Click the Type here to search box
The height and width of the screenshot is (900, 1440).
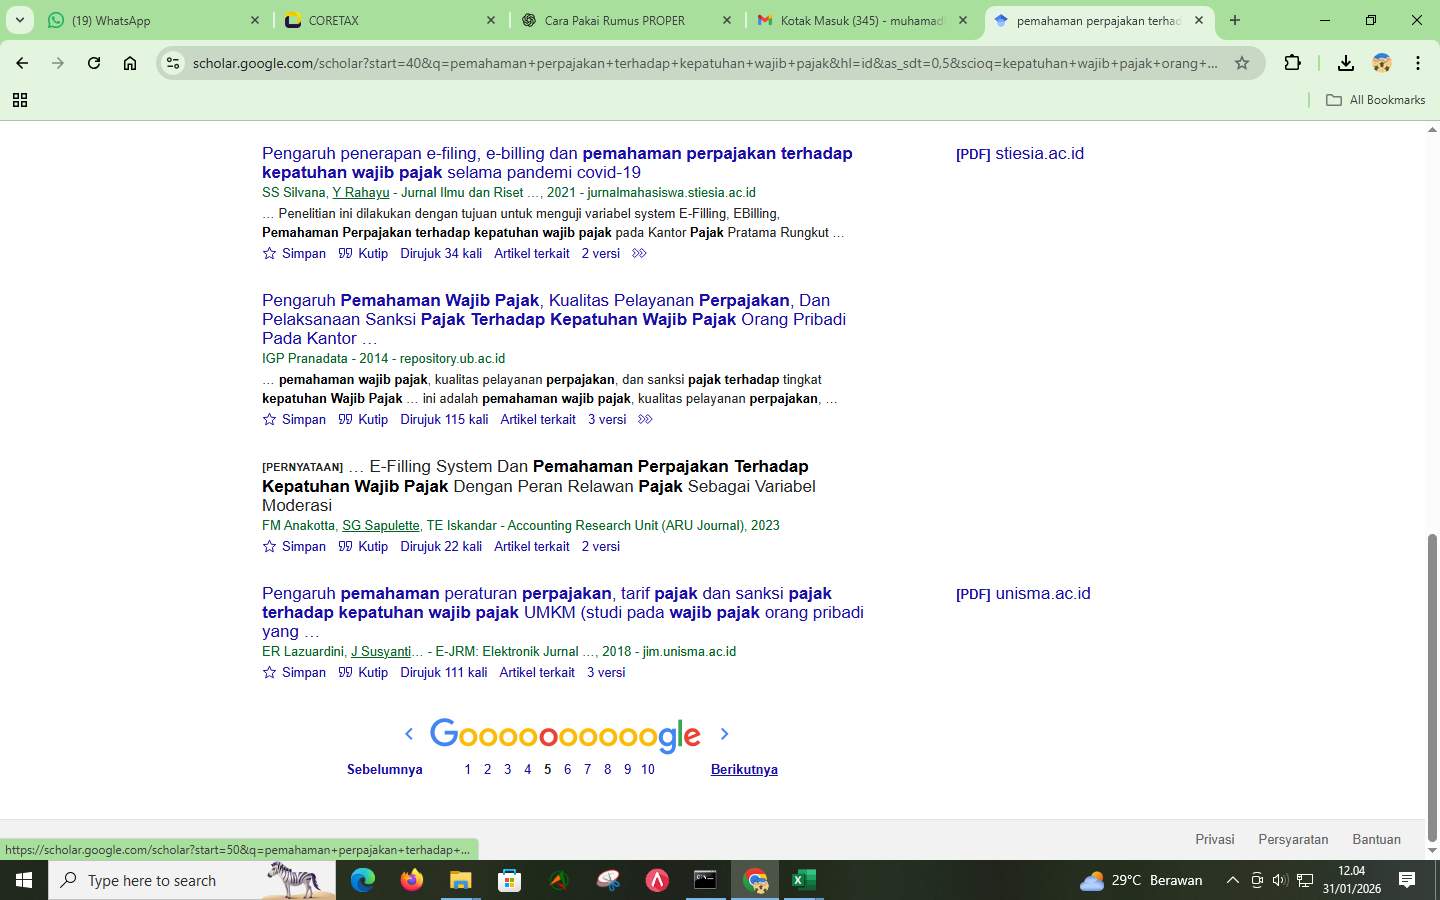pyautogui.click(x=192, y=880)
